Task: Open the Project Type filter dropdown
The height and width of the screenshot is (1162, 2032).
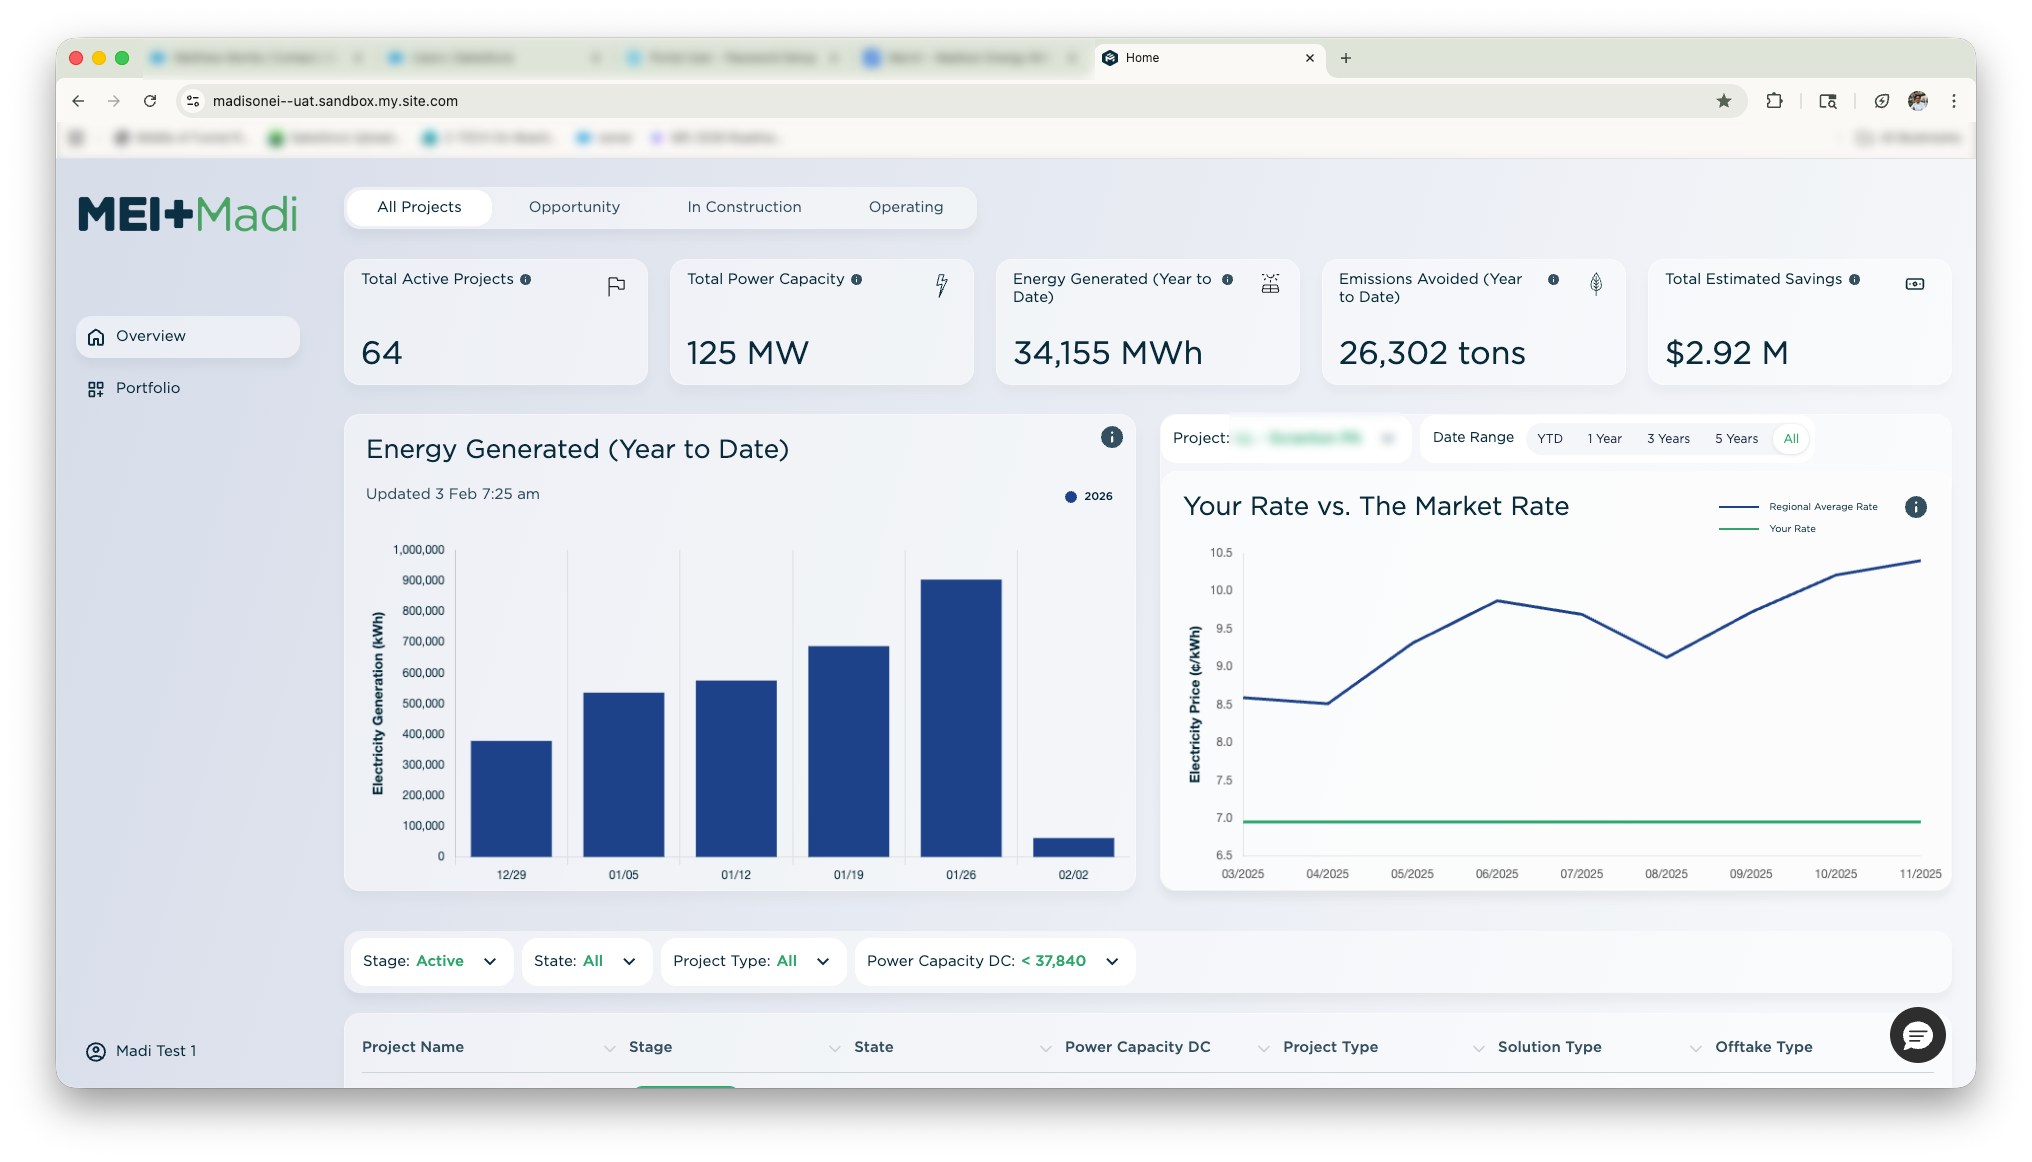Action: pyautogui.click(x=752, y=961)
